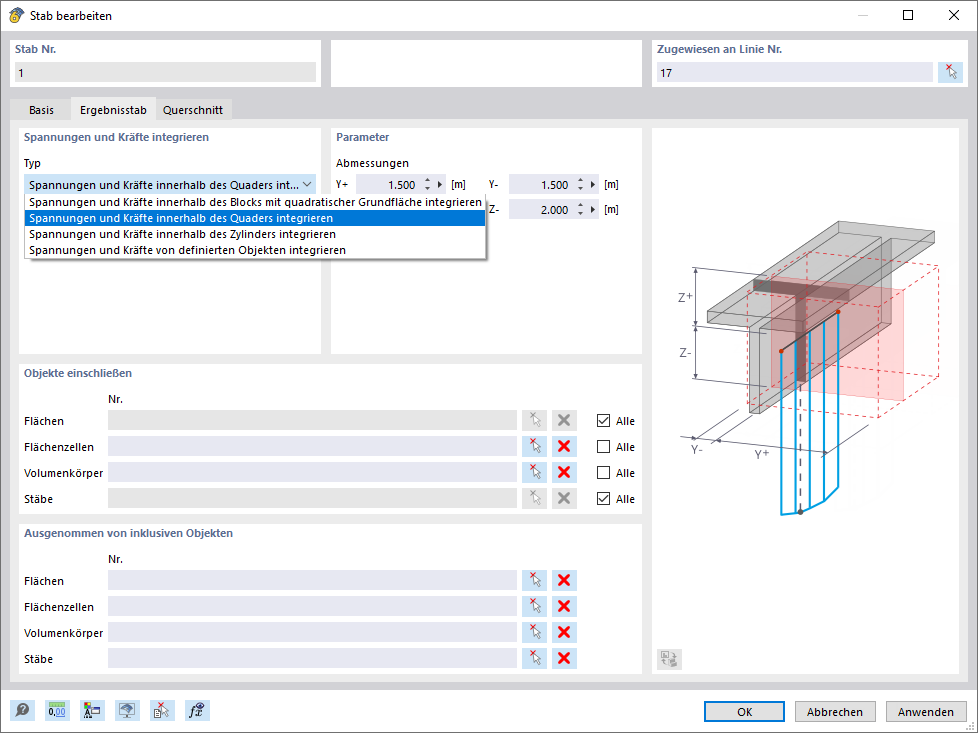Clear Flächenzellen in Ausgenommen von inklusiven Objekten
The height and width of the screenshot is (733, 978).
564,606
